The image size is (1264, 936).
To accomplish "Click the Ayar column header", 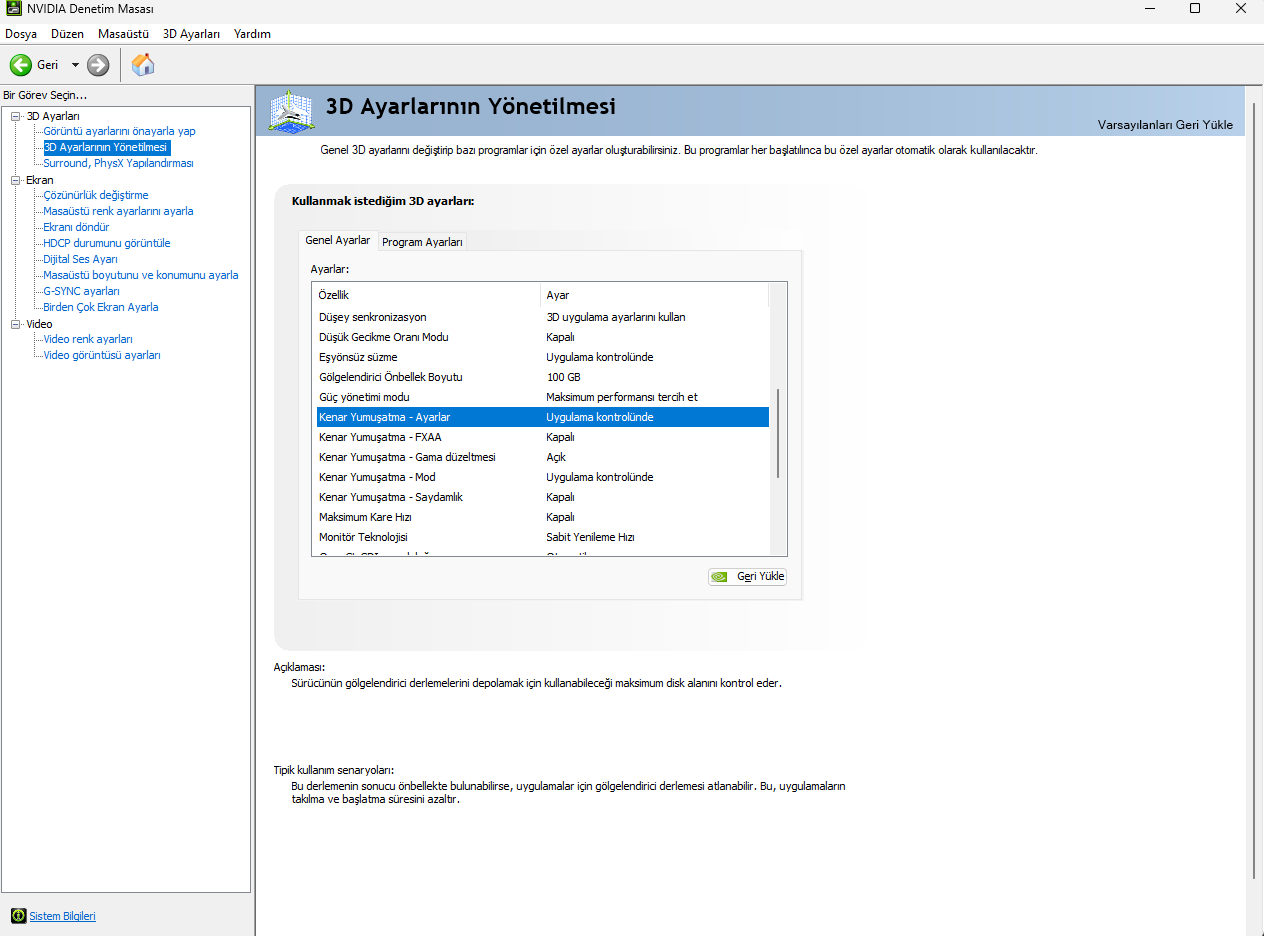I will [654, 295].
